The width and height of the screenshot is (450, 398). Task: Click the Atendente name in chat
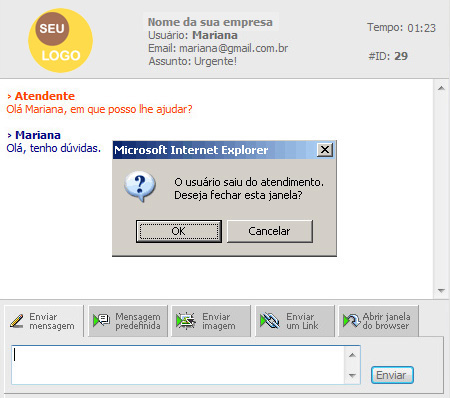45,96
